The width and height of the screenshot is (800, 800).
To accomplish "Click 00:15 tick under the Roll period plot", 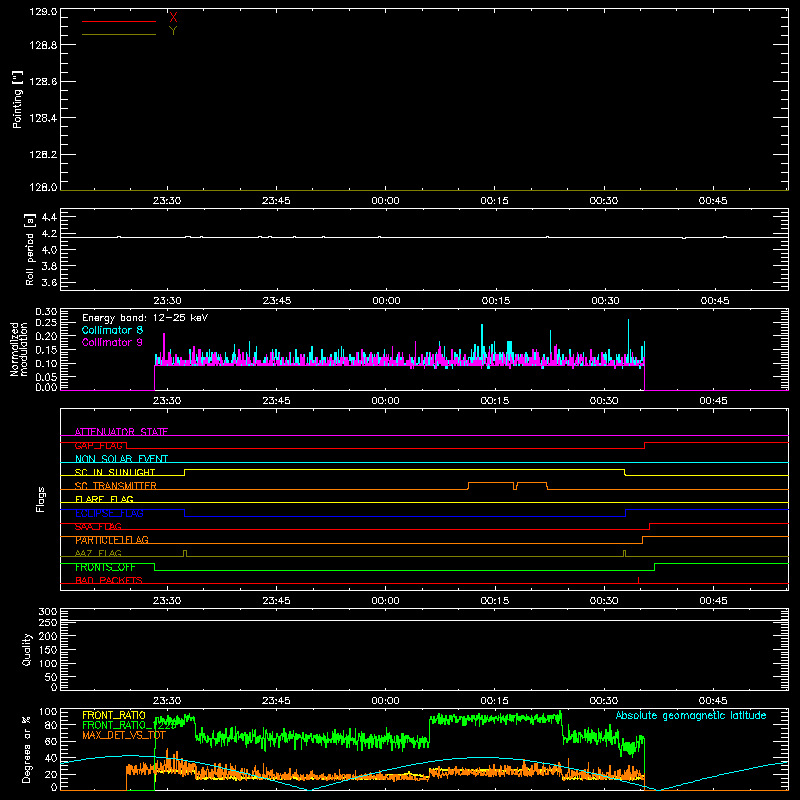I will click(x=495, y=301).
